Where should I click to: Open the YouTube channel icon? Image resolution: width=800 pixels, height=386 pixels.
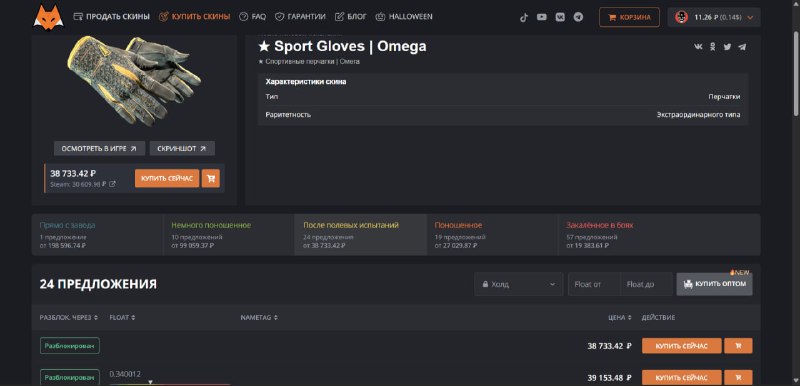542,17
